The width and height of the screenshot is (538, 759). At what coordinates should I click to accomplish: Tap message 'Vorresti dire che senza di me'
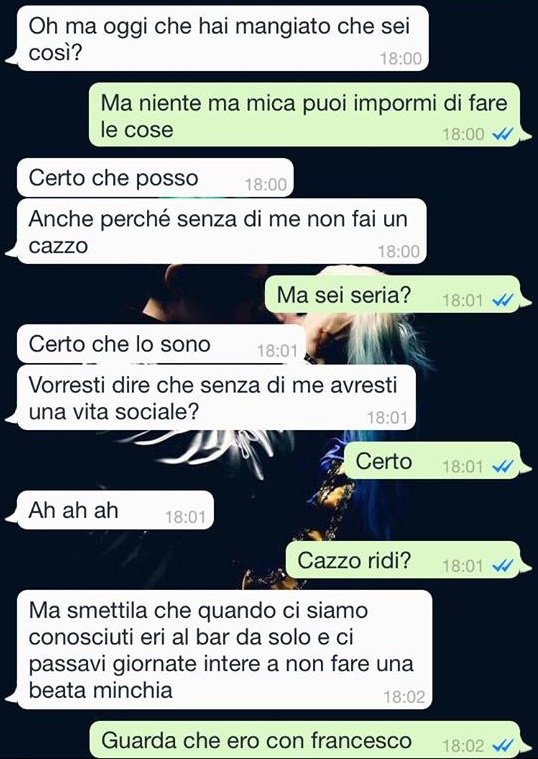[216, 398]
